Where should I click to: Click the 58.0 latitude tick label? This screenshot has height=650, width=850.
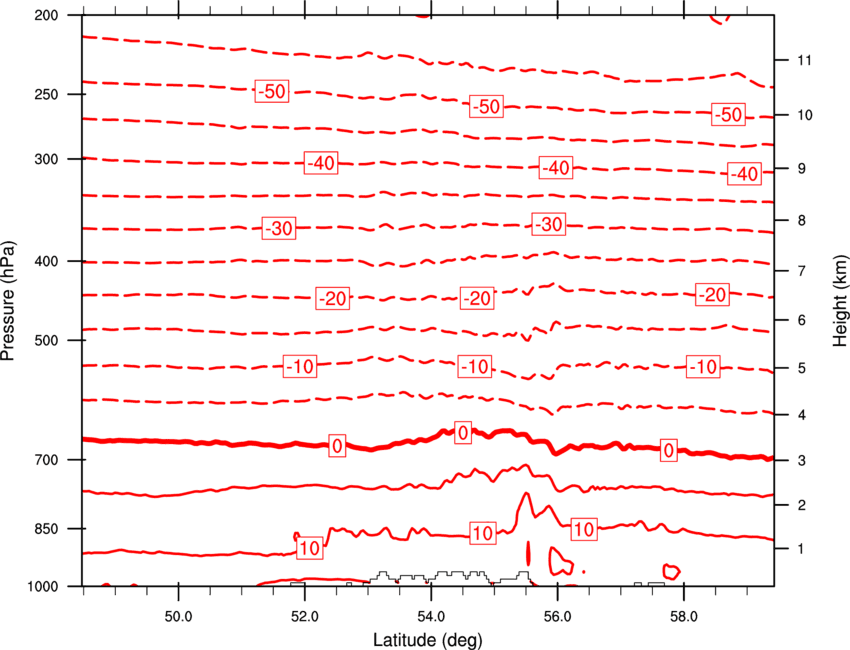point(684,617)
